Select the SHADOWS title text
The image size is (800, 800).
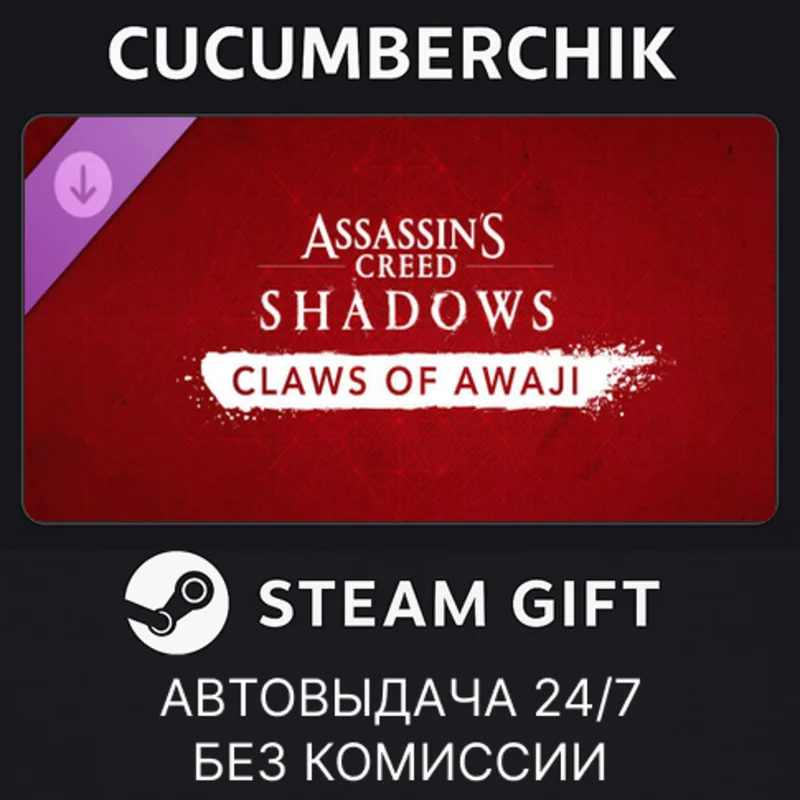pos(407,311)
